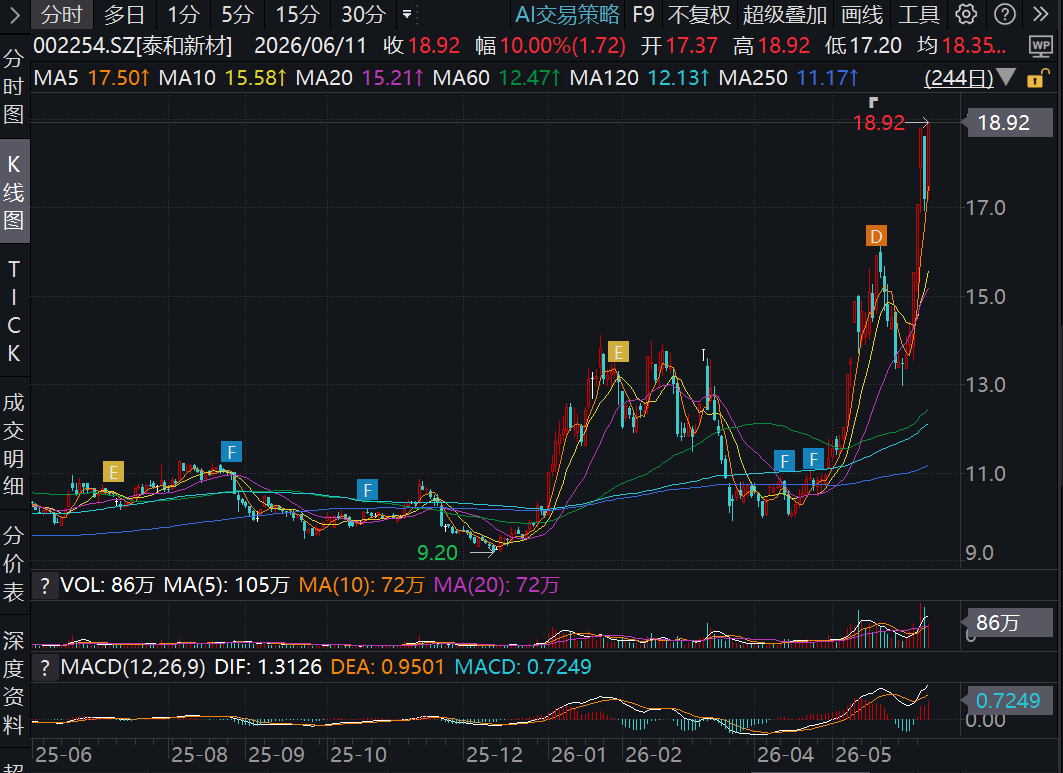Open MACD indicator help question mark

click(x=45, y=667)
